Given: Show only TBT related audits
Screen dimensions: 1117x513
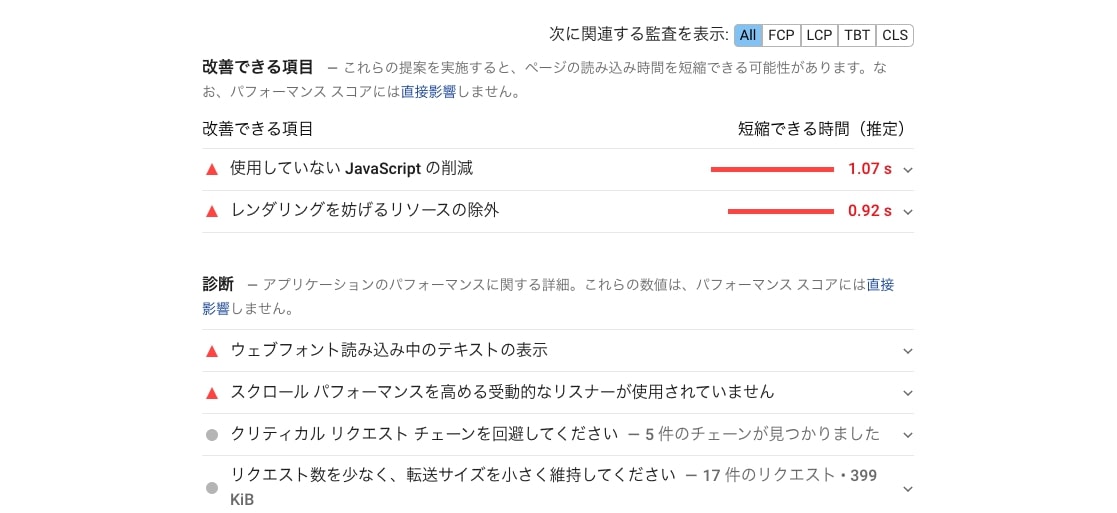Looking at the screenshot, I should 857,35.
